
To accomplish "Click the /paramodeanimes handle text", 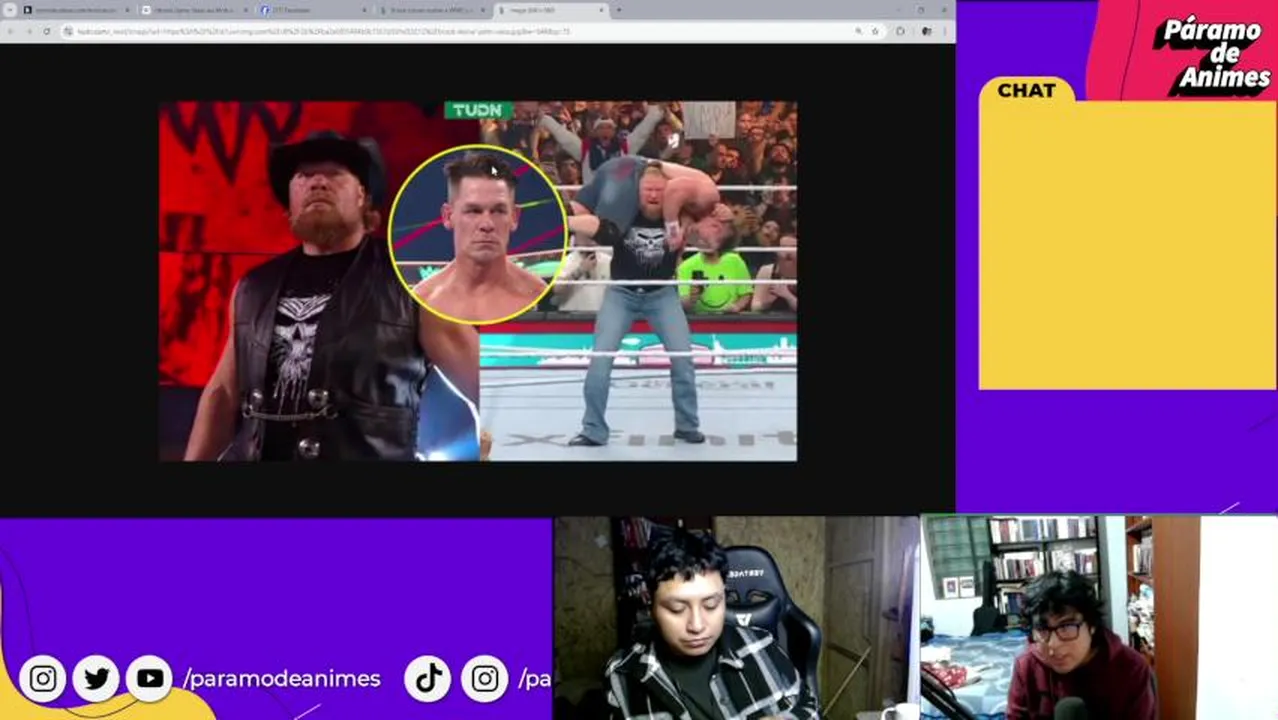I will [x=282, y=679].
